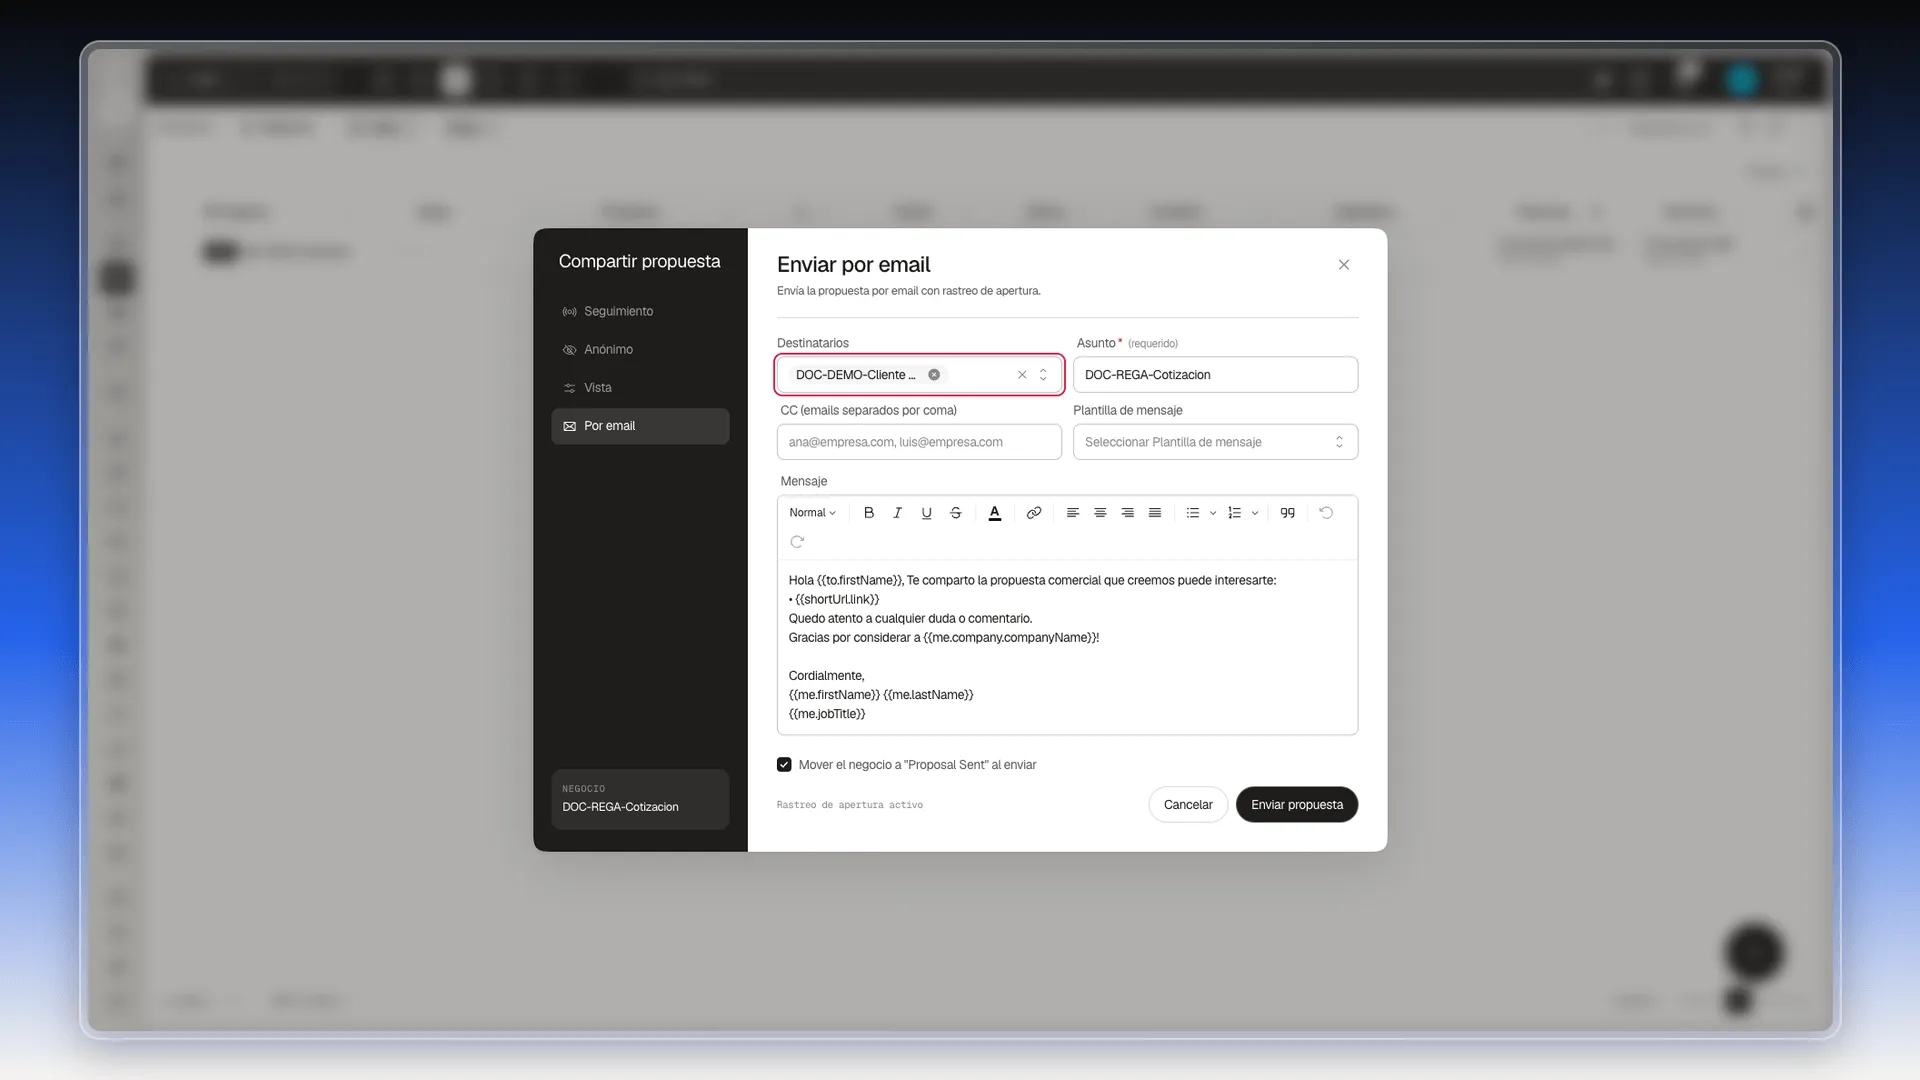Insert a block quote
1920x1080 pixels.
point(1287,513)
